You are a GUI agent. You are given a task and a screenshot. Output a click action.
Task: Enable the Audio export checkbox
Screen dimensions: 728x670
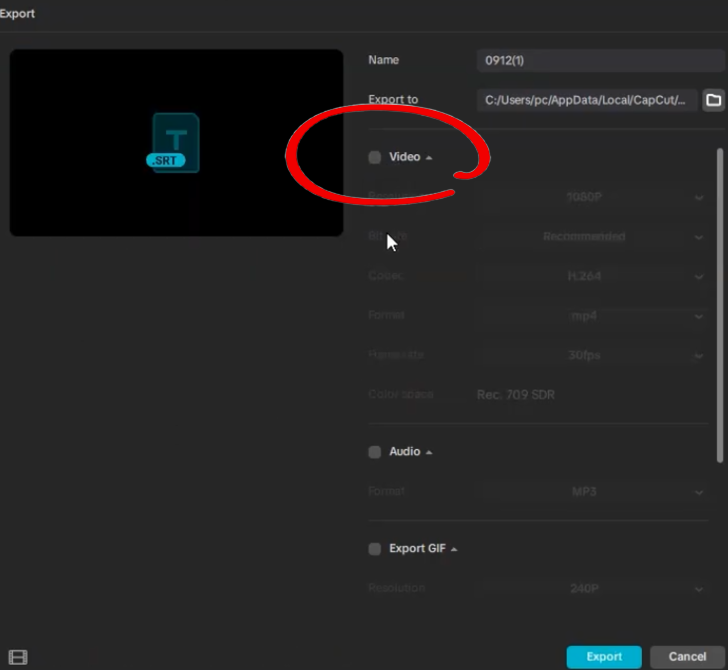[x=375, y=452]
